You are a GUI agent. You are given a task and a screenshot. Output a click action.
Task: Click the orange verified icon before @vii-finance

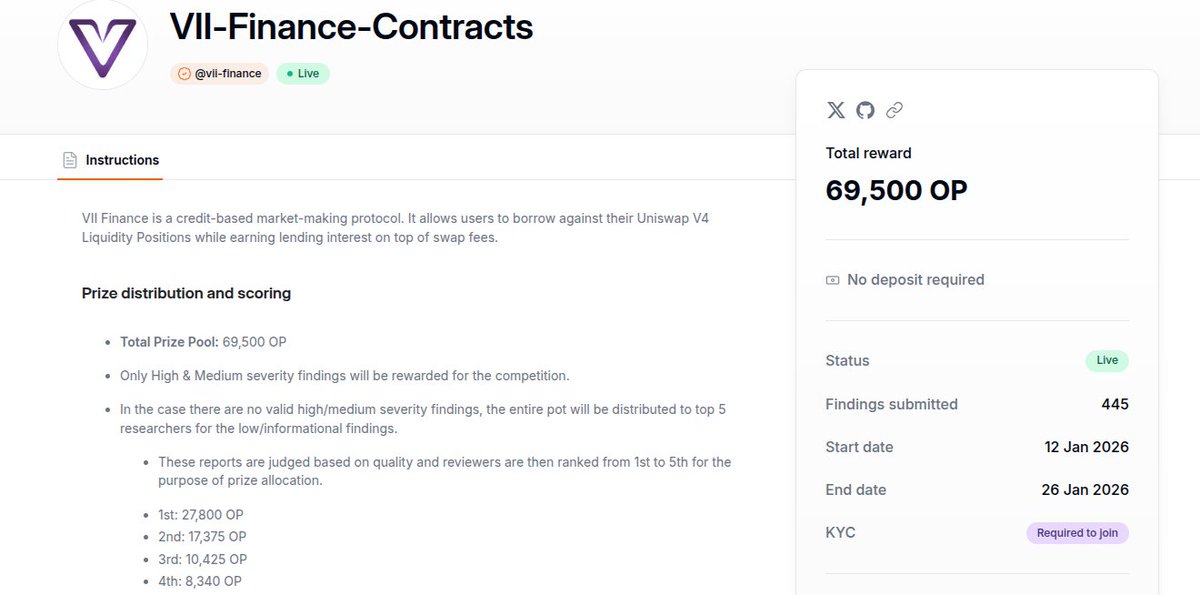[183, 74]
